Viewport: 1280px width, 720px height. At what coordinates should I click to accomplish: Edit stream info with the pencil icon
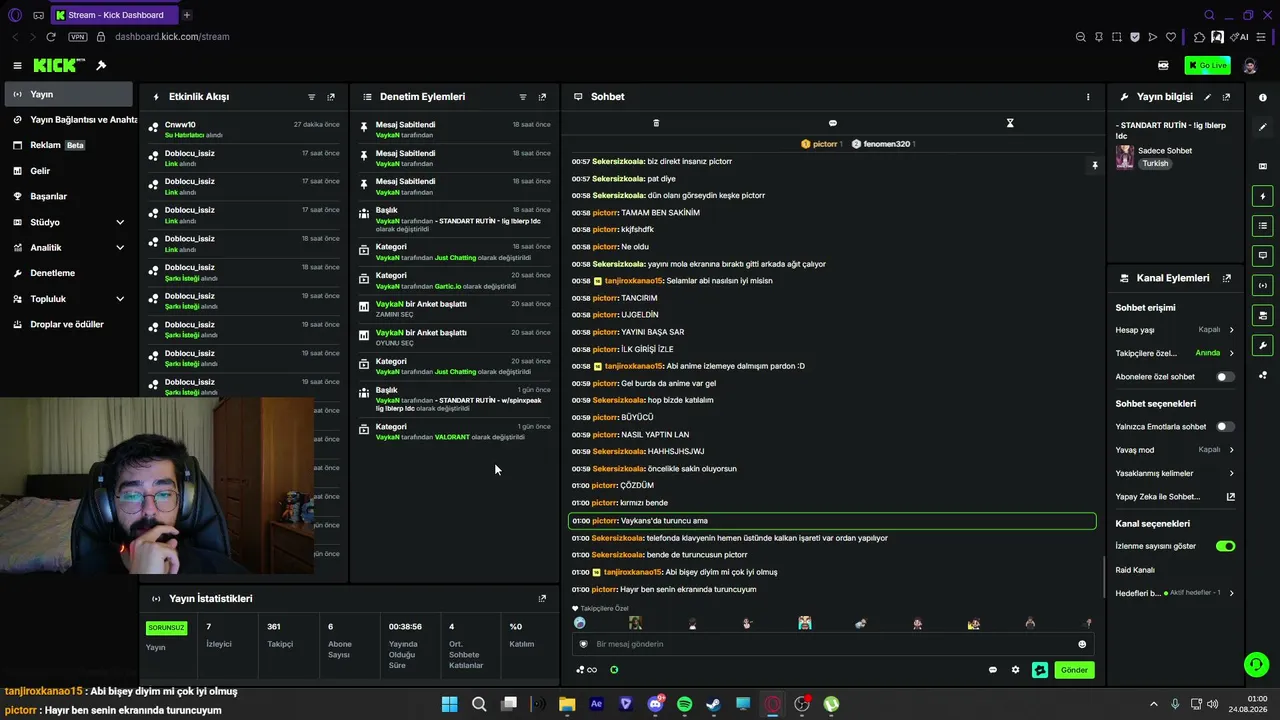coord(1207,97)
